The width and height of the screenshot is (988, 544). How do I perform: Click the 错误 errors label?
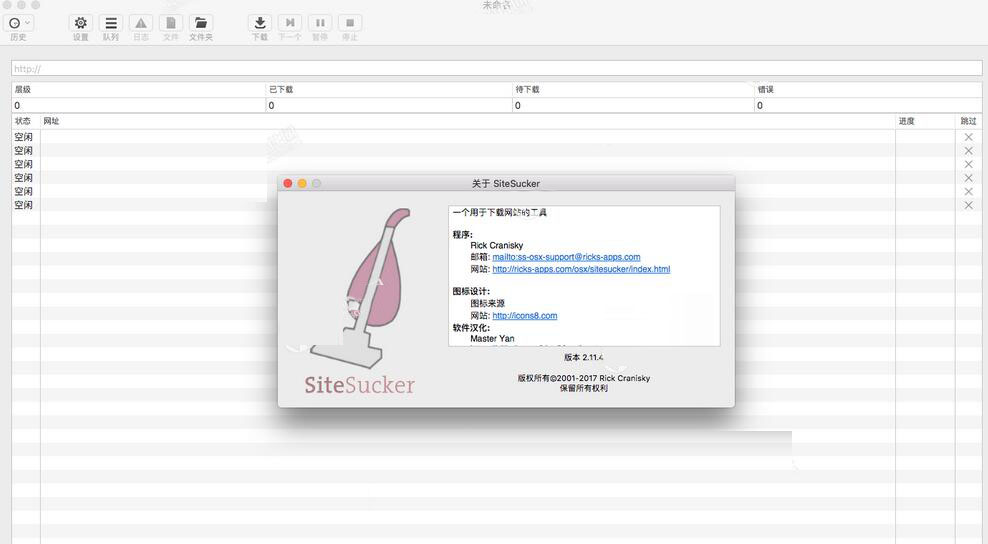click(x=766, y=90)
